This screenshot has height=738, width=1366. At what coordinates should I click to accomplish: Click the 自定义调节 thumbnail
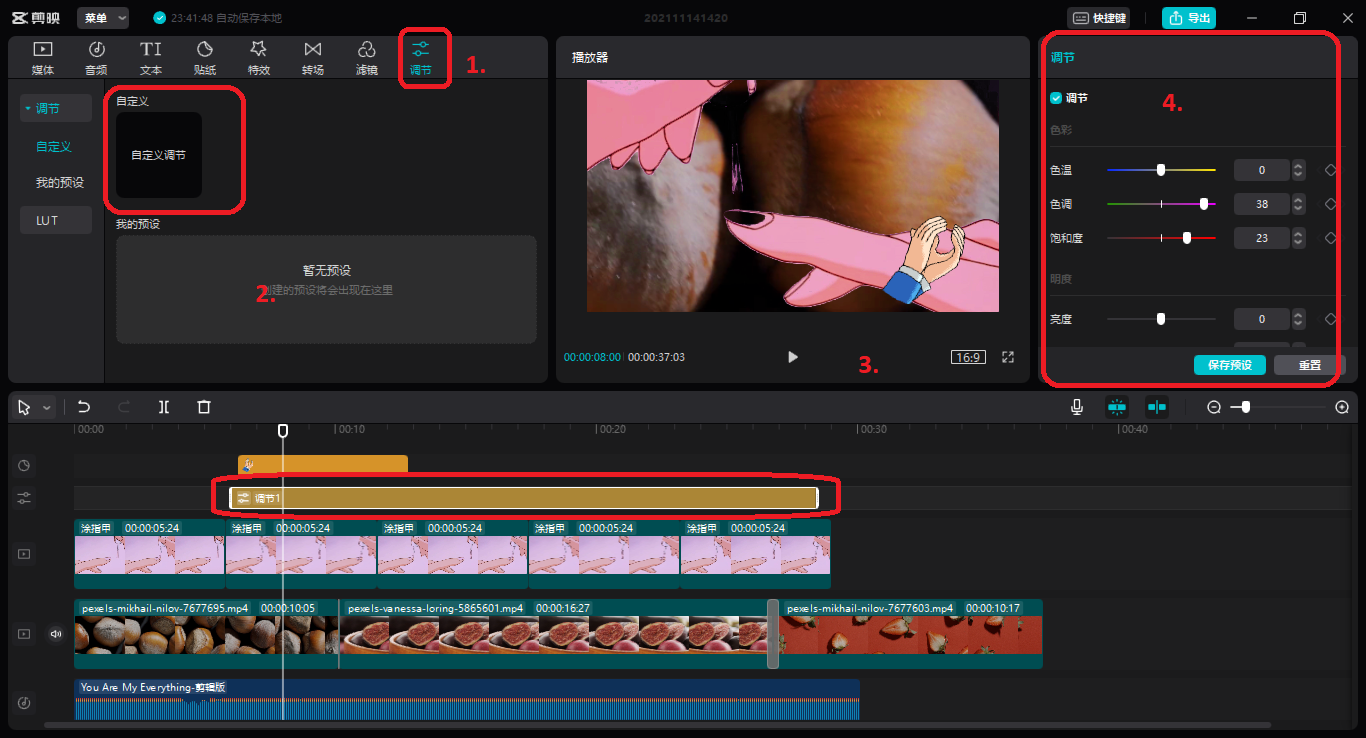point(159,155)
